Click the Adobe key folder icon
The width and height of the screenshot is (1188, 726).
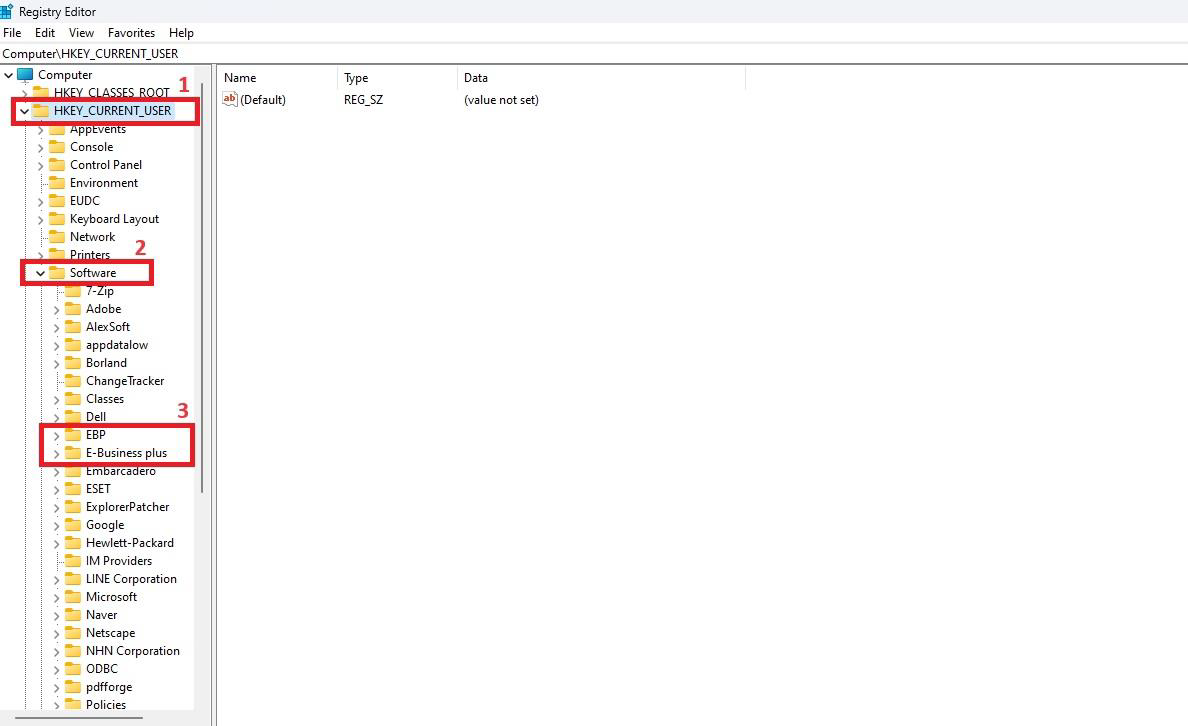(x=73, y=309)
